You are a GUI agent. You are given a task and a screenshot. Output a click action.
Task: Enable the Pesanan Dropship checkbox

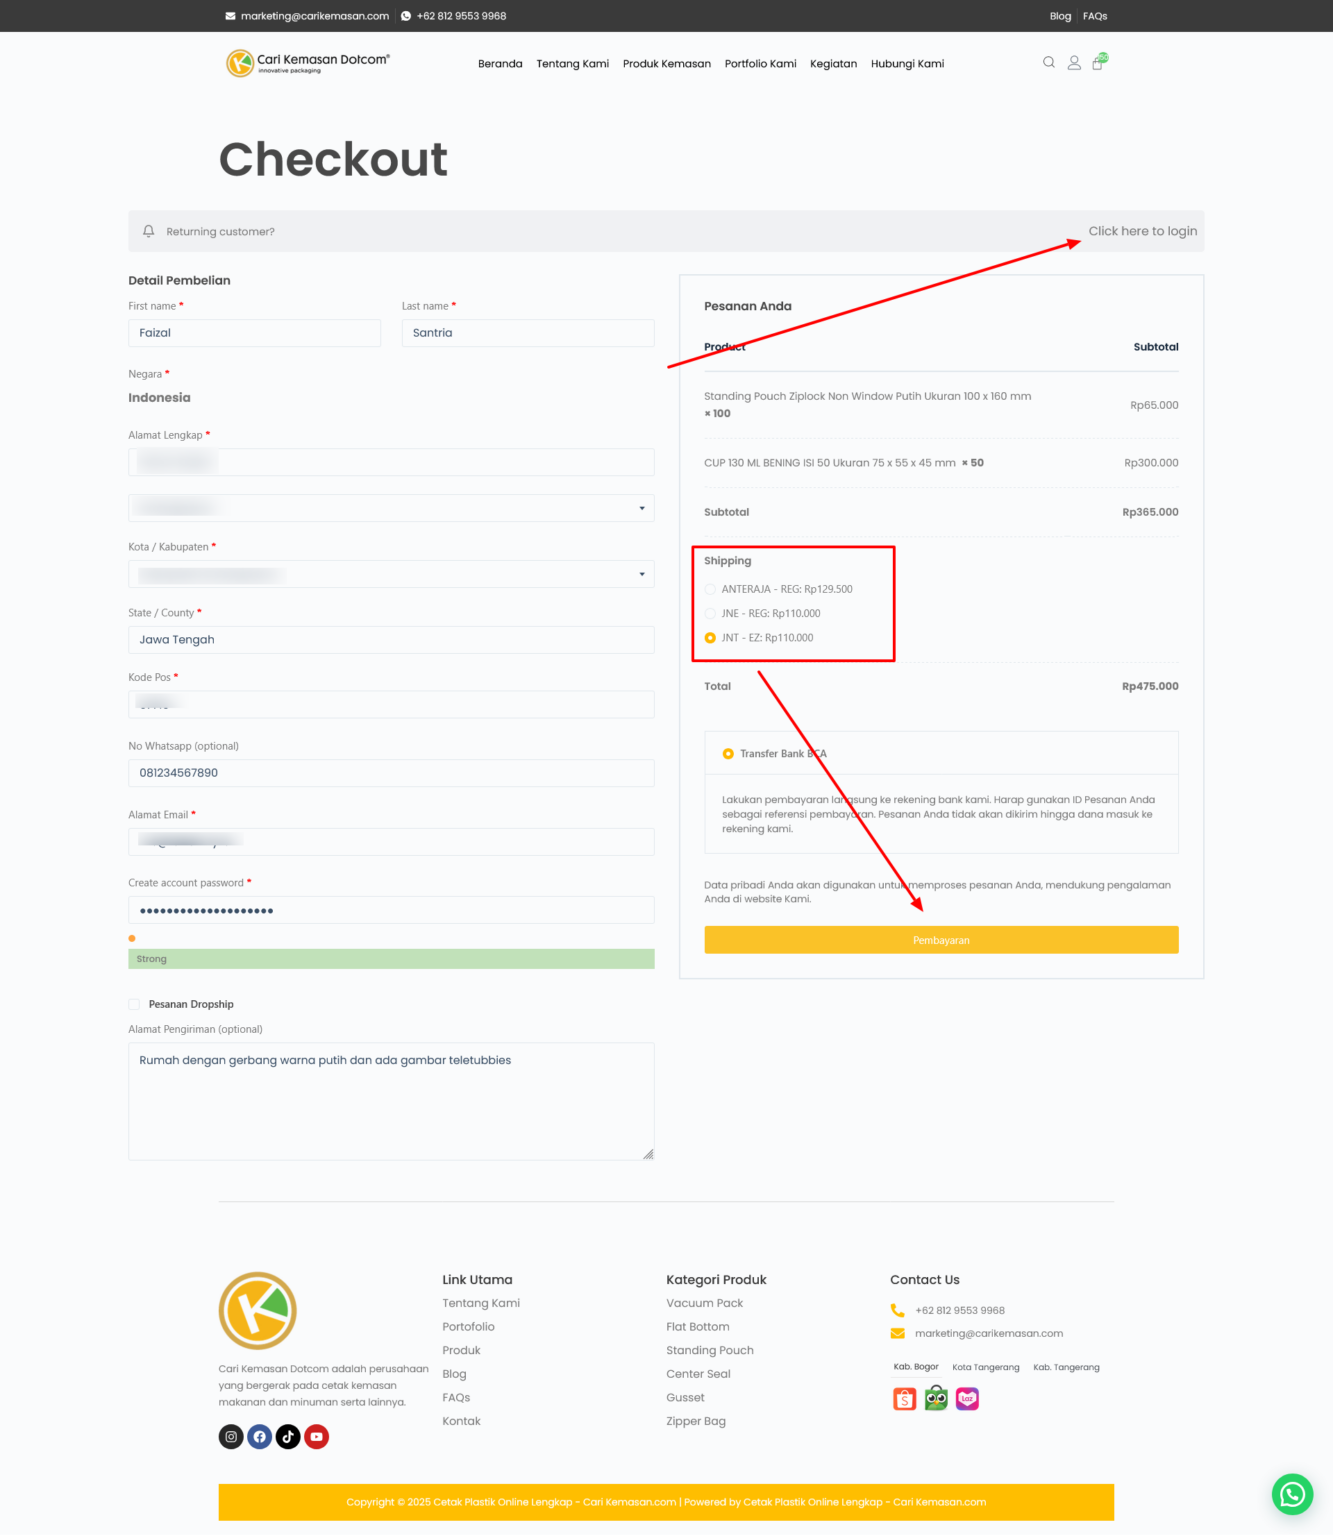[134, 1004]
